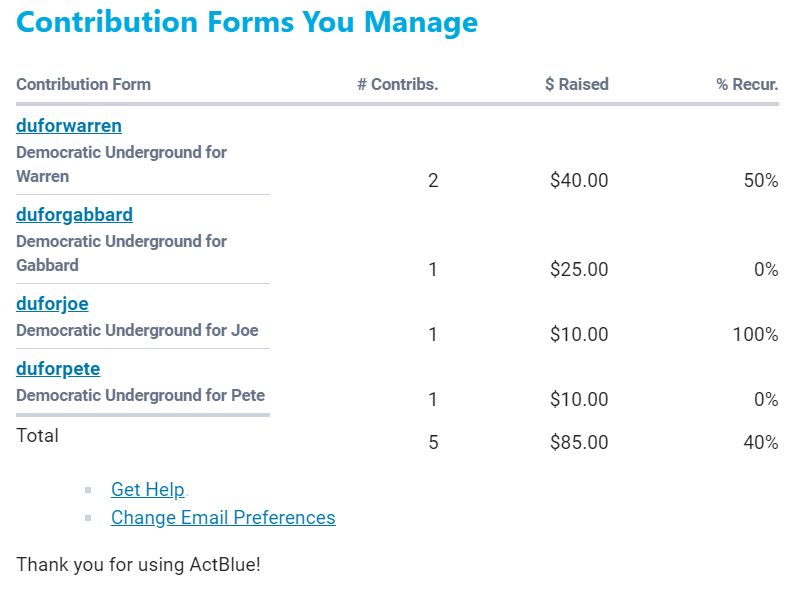798x612 pixels.
Task: Click the 40% total recurring value
Action: coord(761,442)
